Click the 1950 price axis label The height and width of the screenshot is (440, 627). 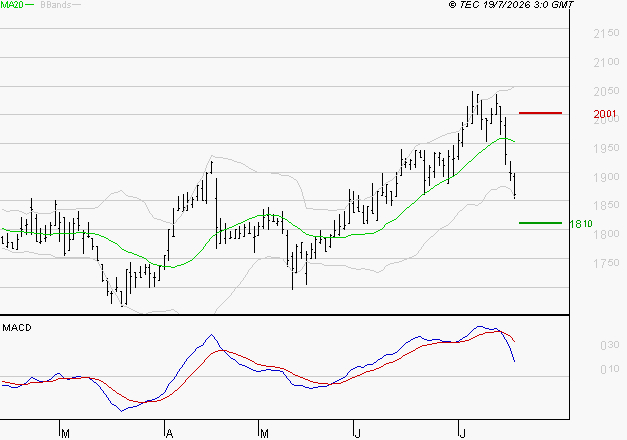[x=606, y=148]
